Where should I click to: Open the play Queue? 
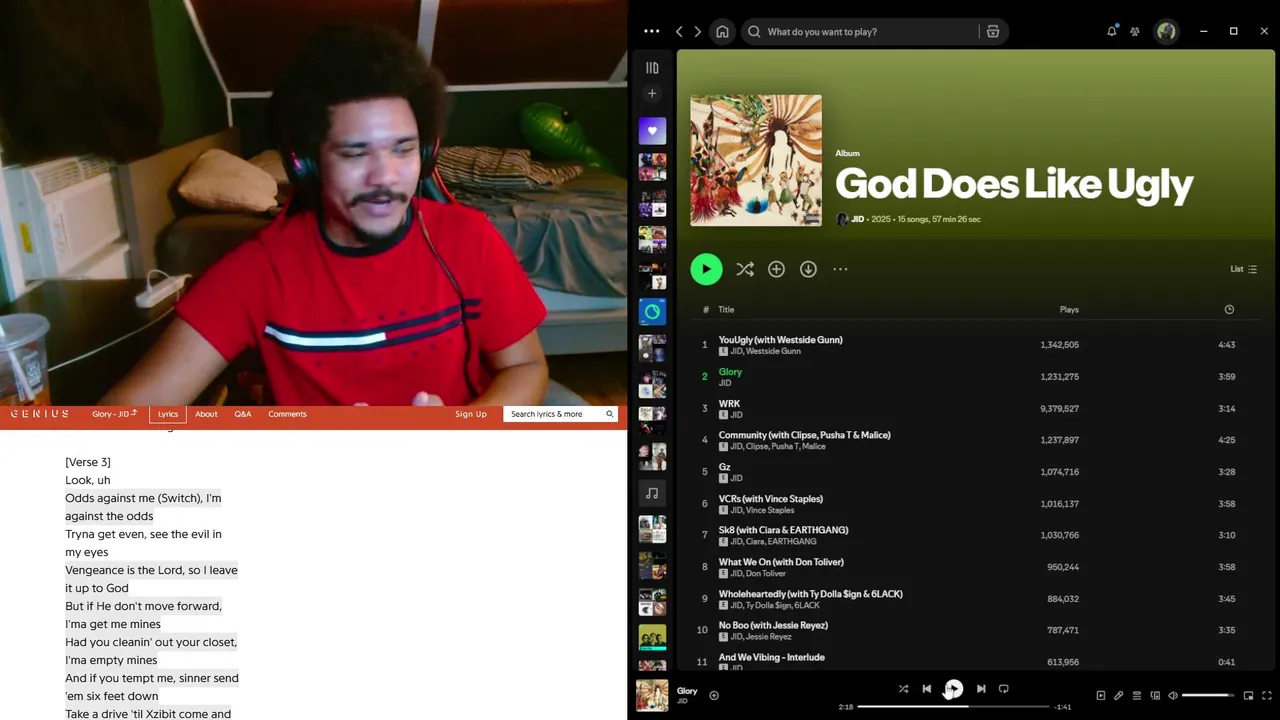1137,695
